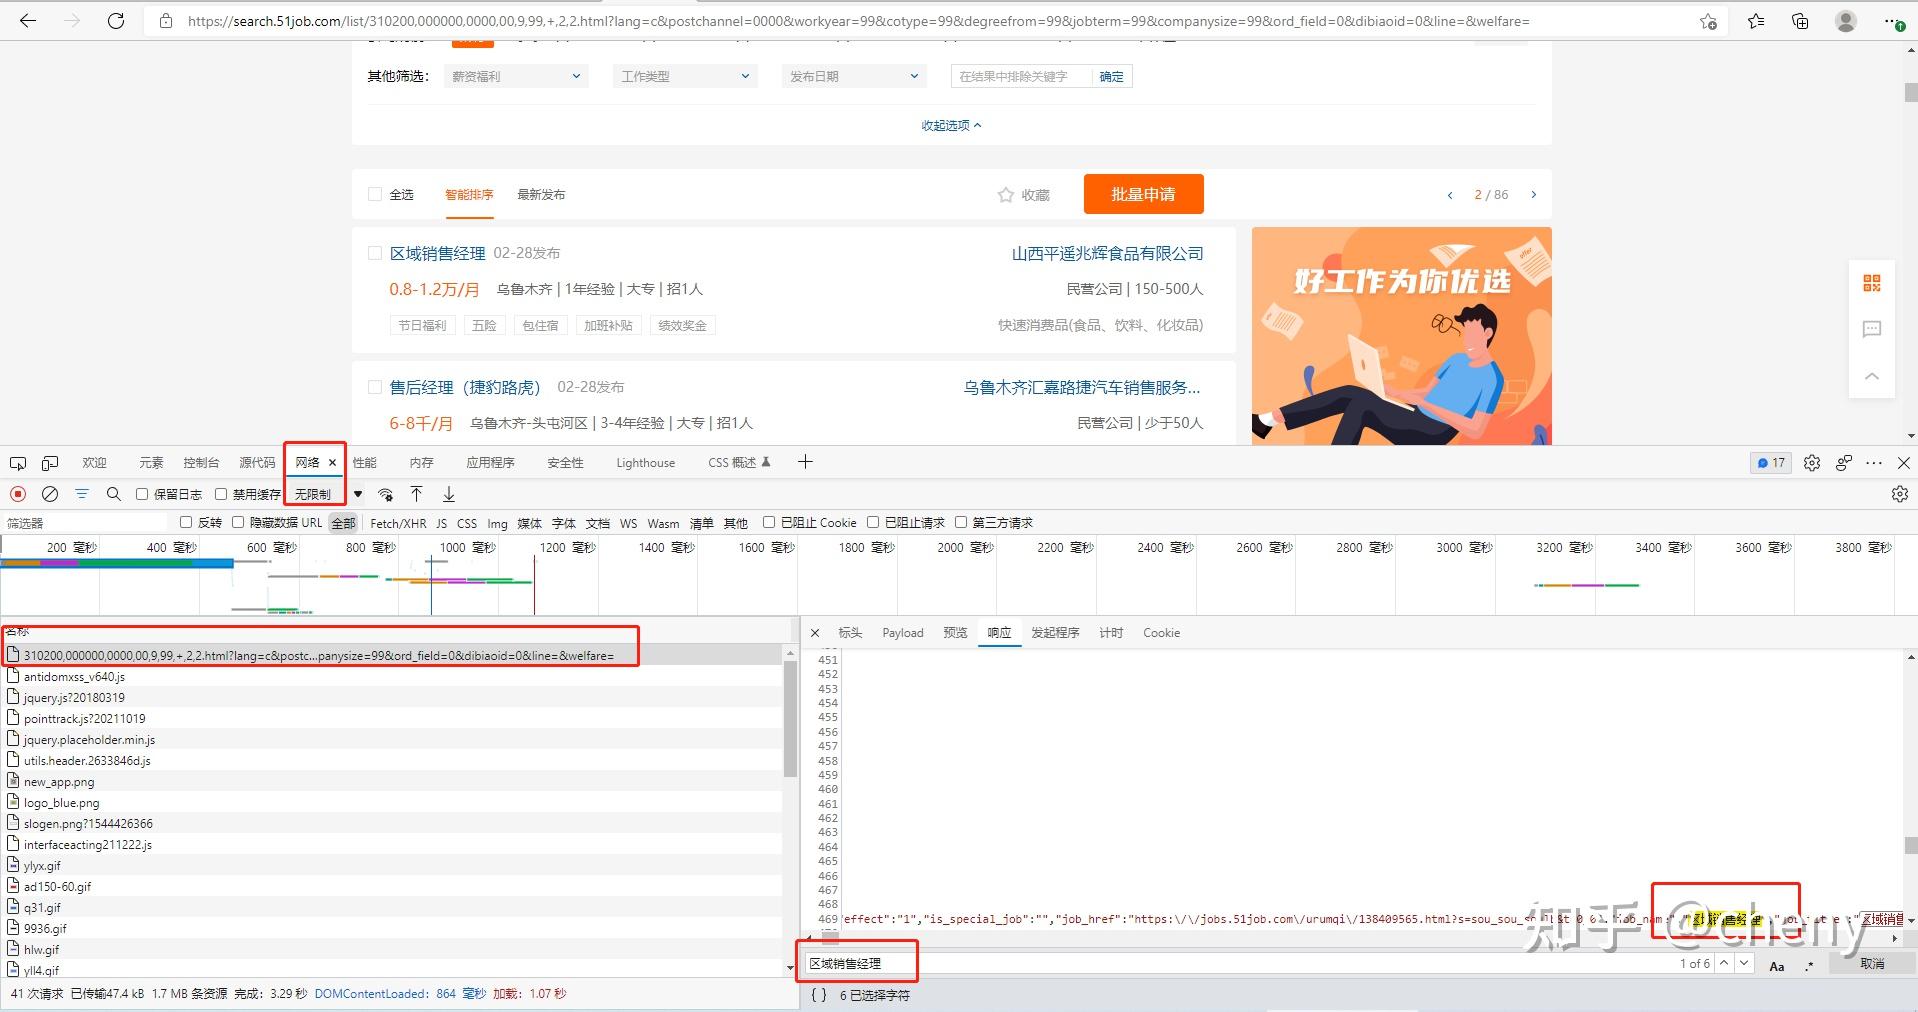This screenshot has width=1918, height=1012.
Task: Stop recording the network log
Action: (18, 493)
